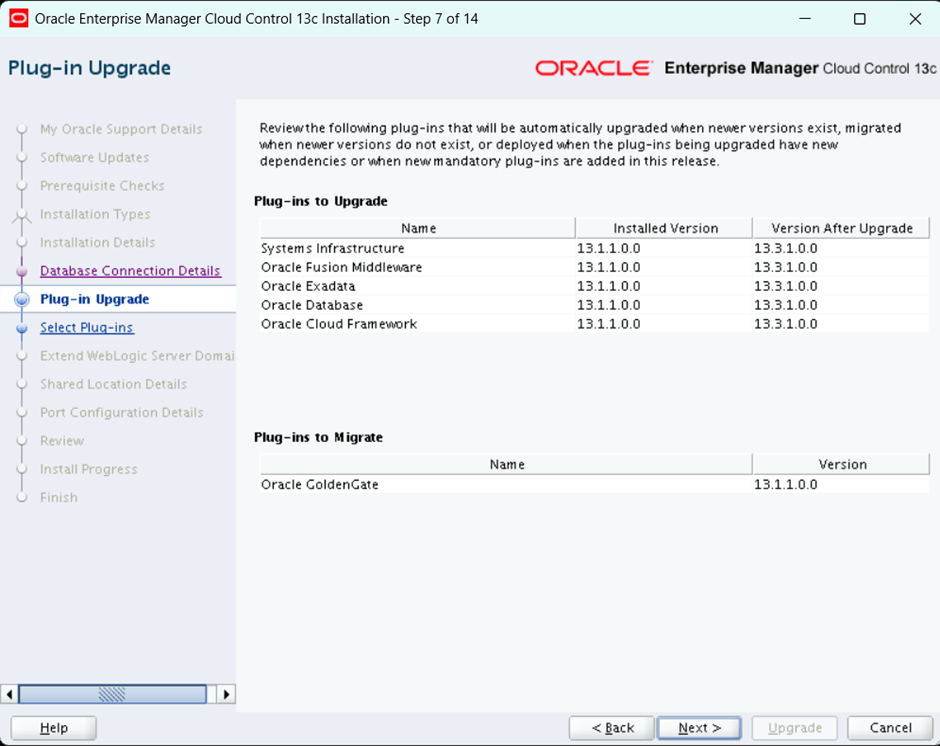Open the Database Connection Details step link
Screen dimensions: 940x746
[130, 271]
